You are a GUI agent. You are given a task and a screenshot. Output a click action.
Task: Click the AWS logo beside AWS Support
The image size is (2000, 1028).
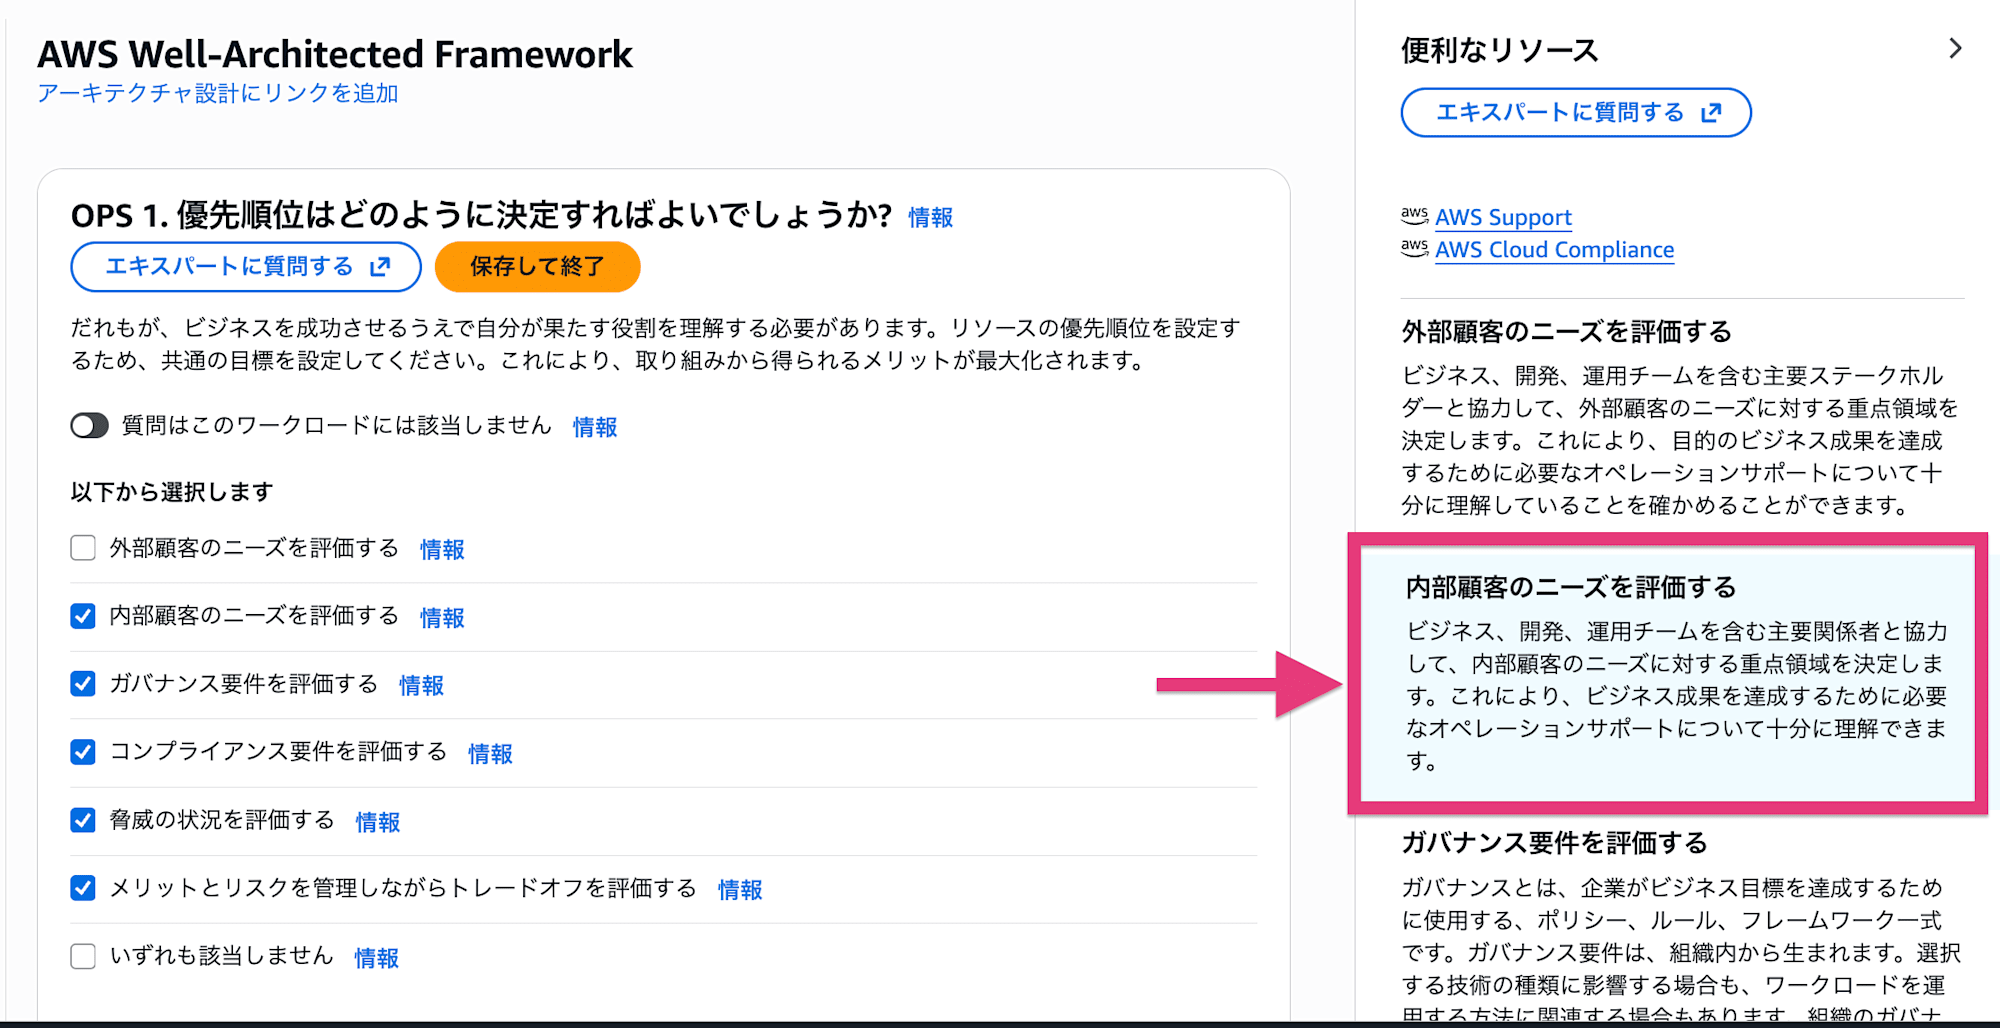(1414, 216)
